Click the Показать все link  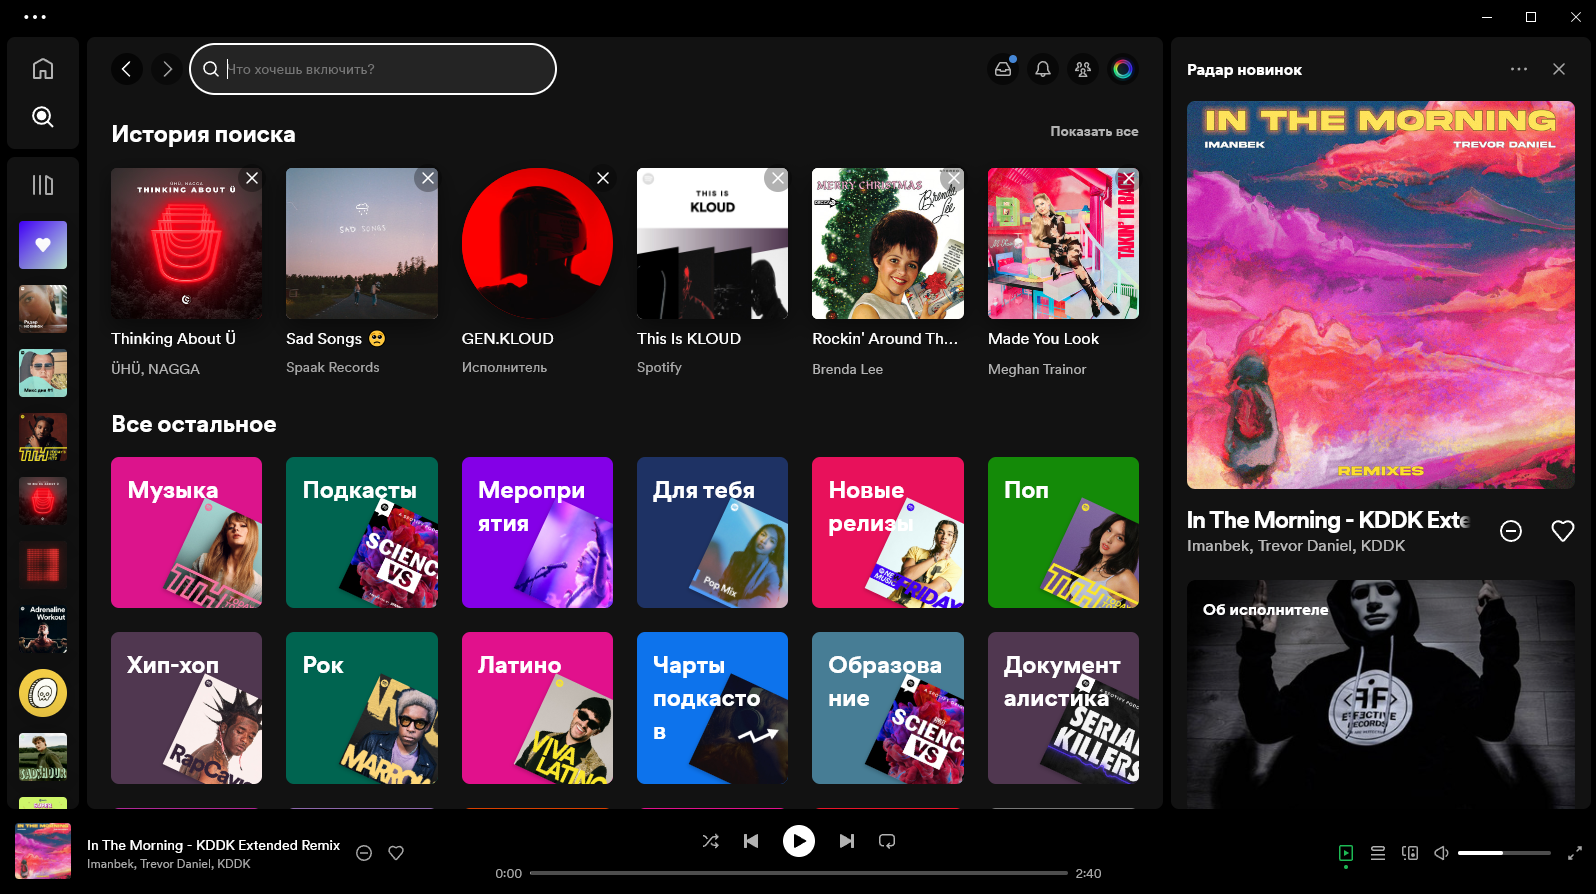point(1094,131)
